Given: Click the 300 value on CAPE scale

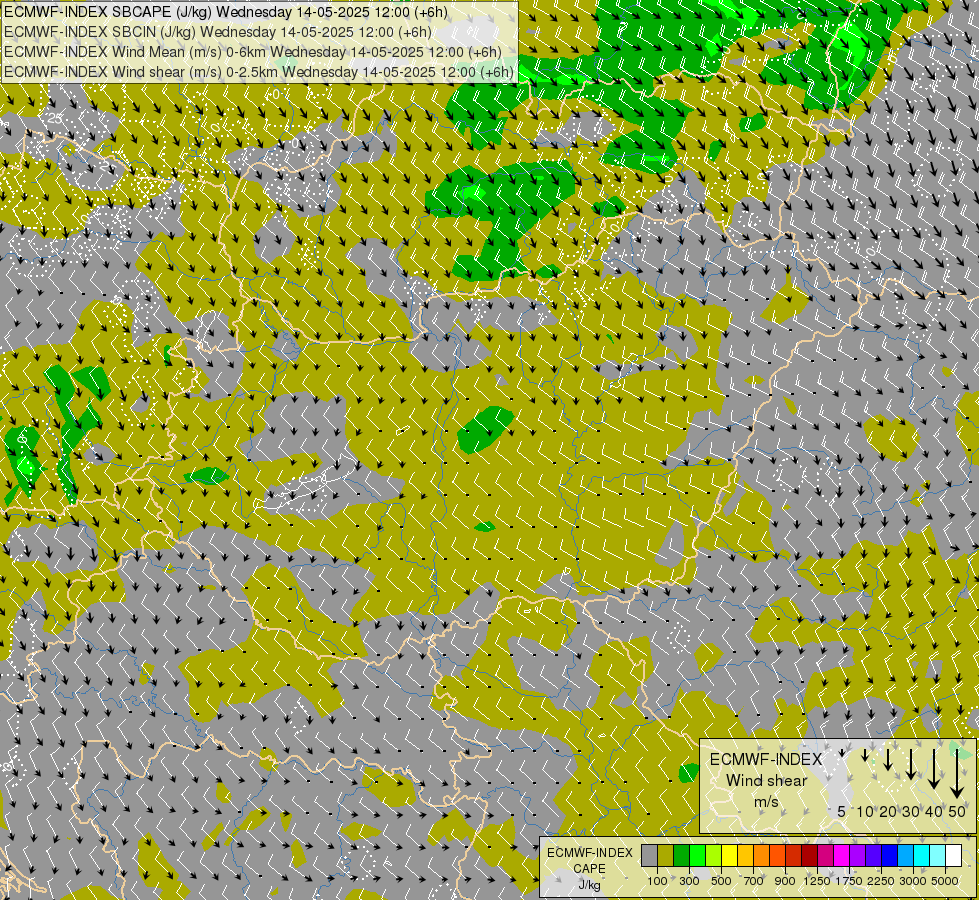Looking at the screenshot, I should 689,881.
